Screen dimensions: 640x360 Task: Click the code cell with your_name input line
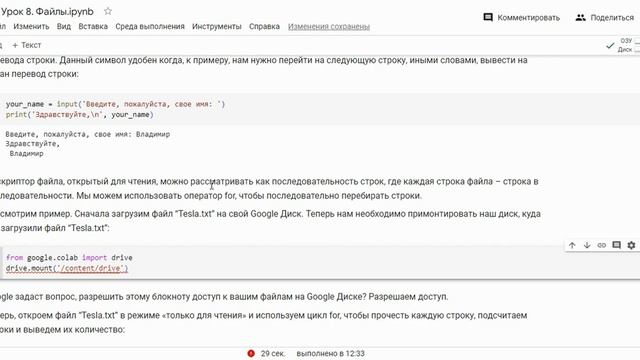[320, 109]
